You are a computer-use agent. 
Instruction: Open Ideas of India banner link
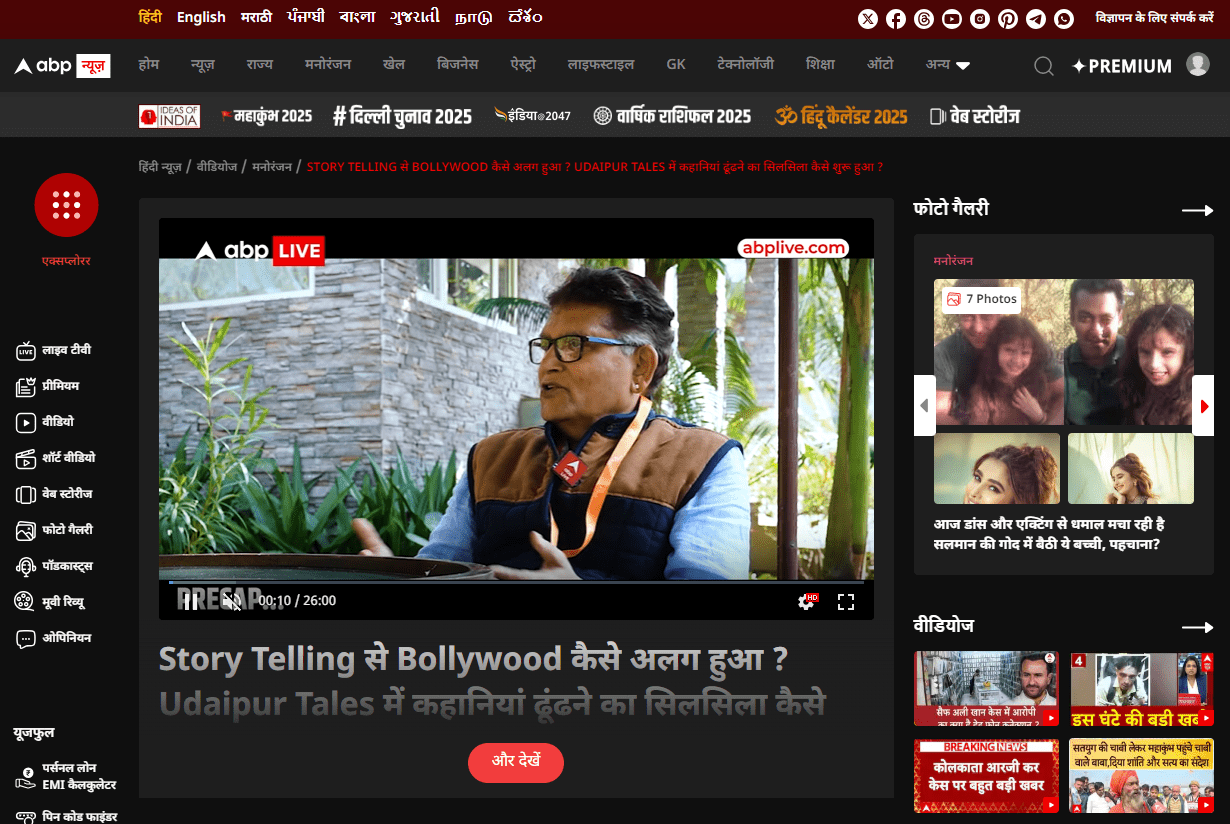click(x=169, y=116)
